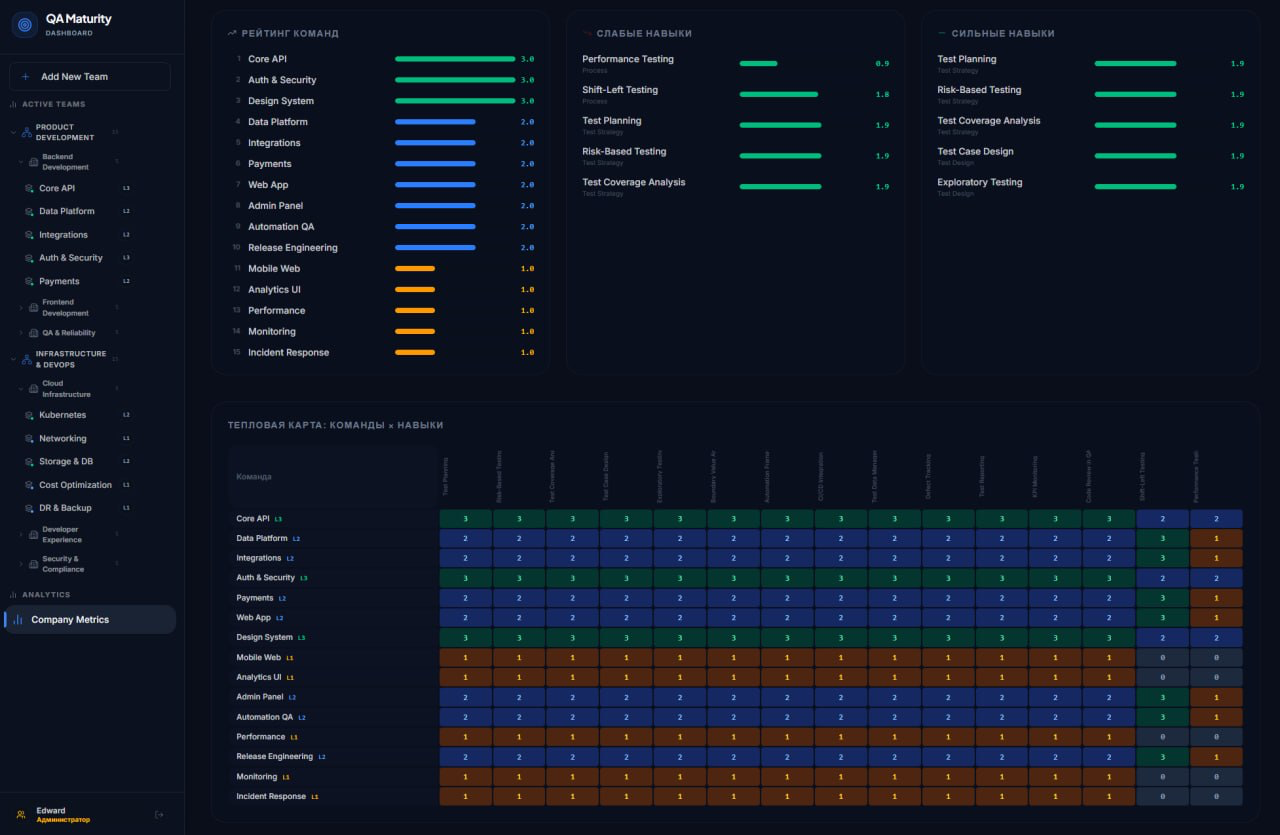1280x835 pixels.
Task: Collapse the Backend Development subgroup
Action: pyautogui.click(x=21, y=162)
